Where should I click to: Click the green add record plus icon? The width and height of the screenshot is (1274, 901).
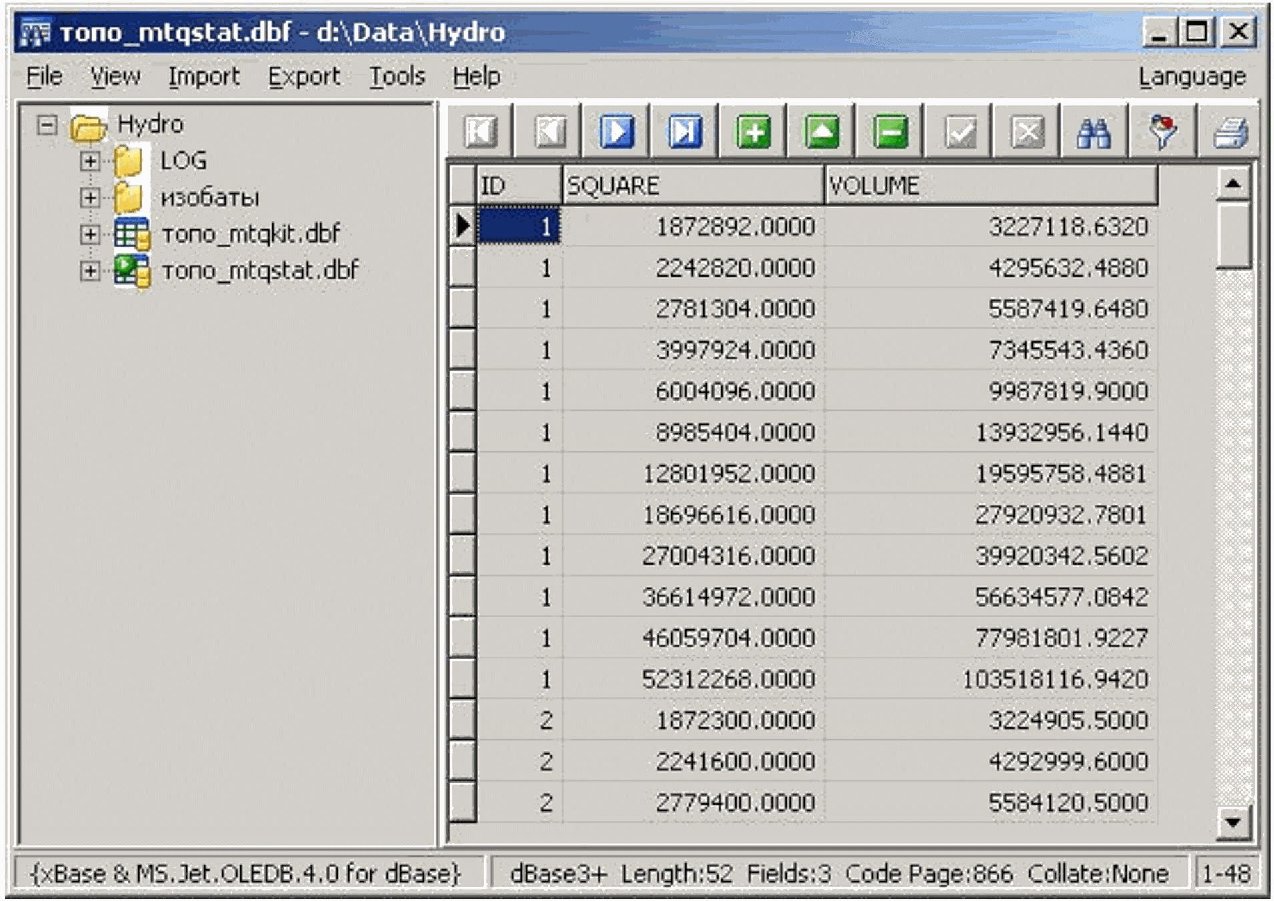tap(754, 131)
